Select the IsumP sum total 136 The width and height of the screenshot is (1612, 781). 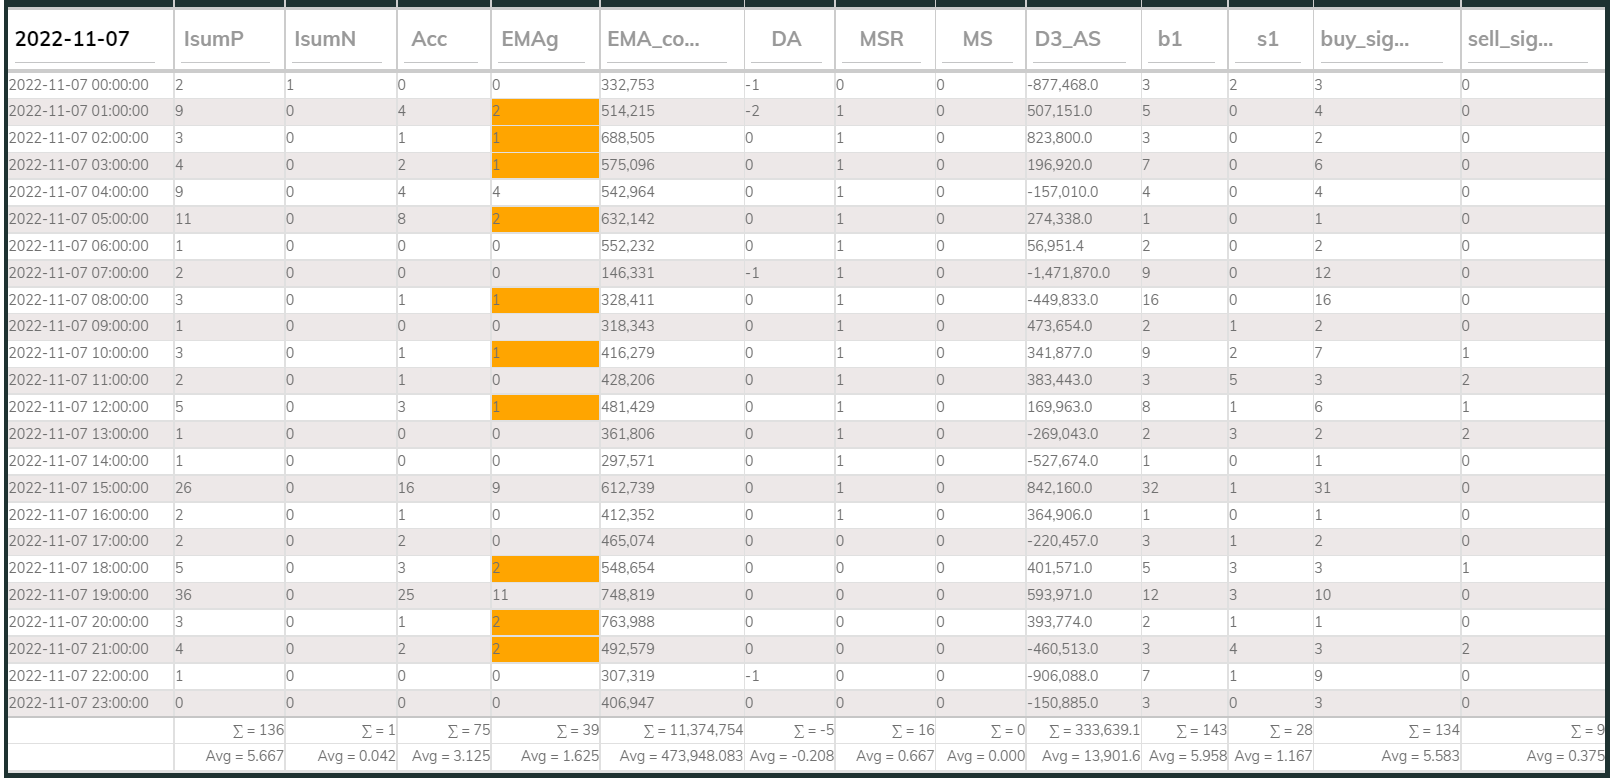coord(259,731)
